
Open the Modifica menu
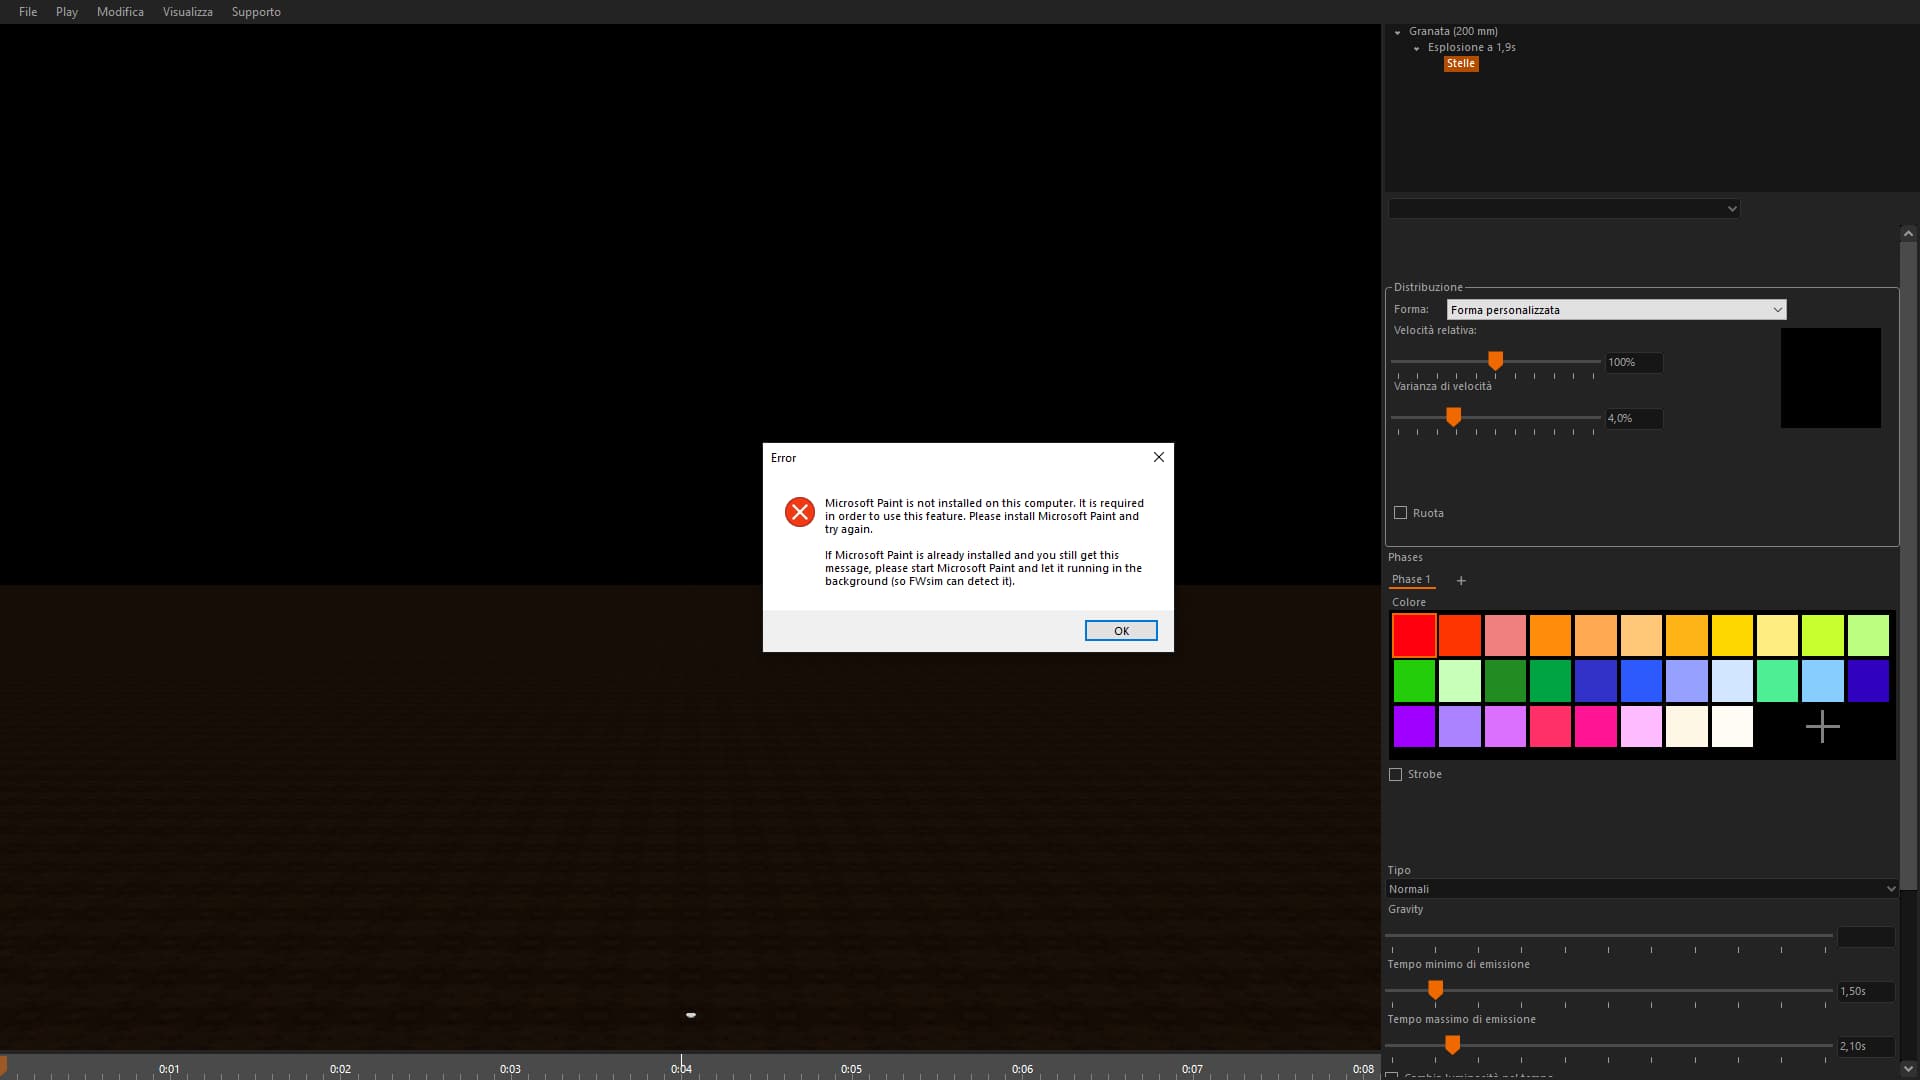[120, 12]
